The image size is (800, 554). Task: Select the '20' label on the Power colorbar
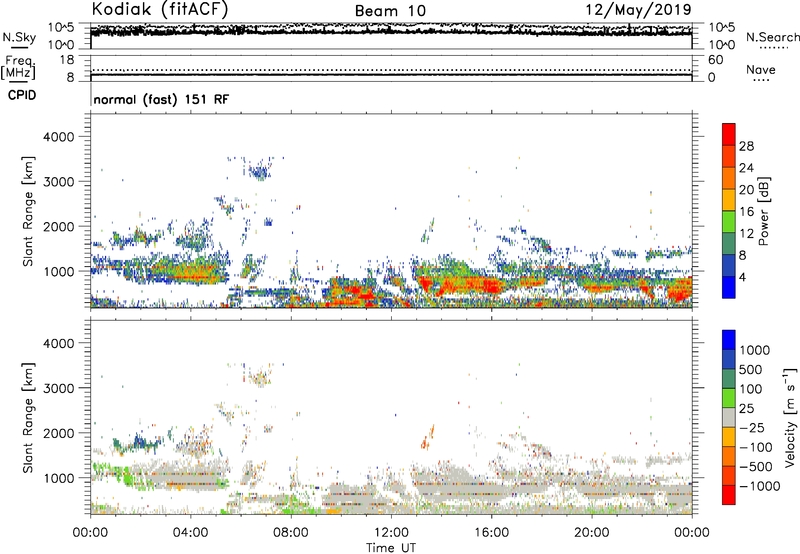746,190
